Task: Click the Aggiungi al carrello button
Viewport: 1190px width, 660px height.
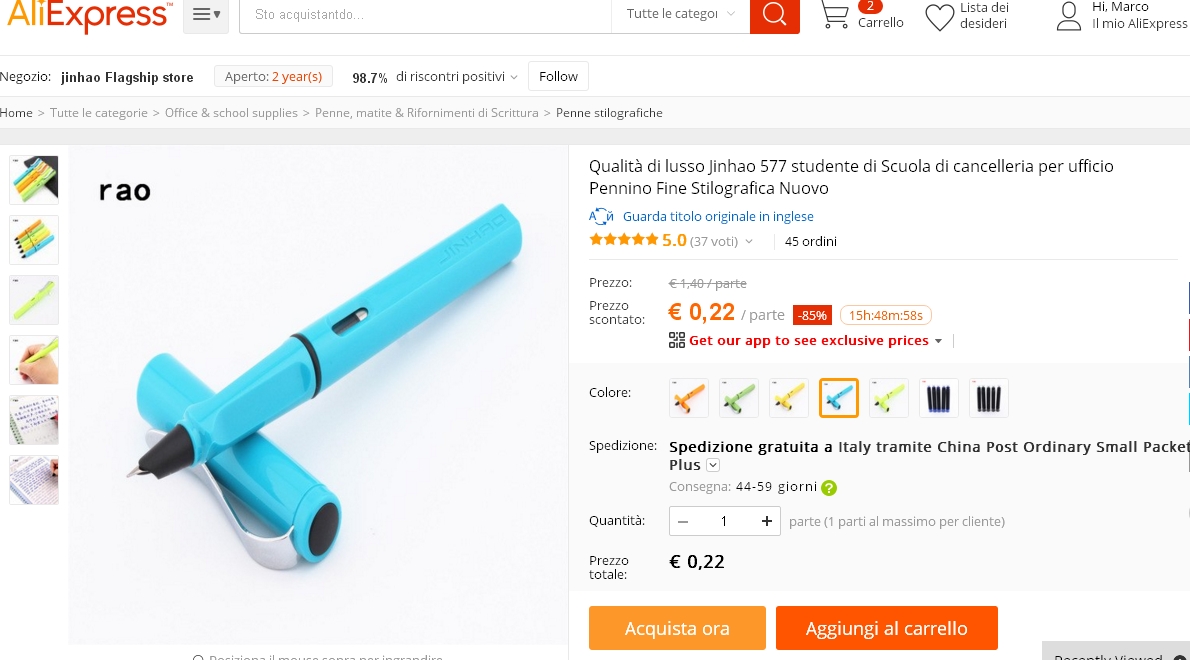Action: 886,628
